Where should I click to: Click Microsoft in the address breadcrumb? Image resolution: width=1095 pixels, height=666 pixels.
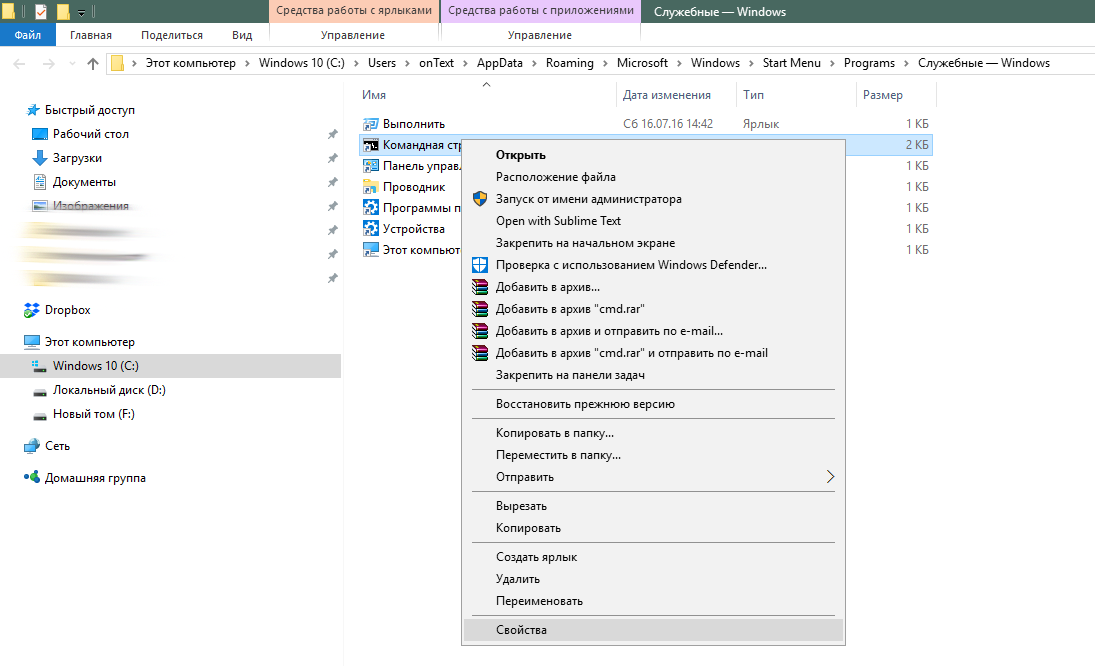pos(642,64)
